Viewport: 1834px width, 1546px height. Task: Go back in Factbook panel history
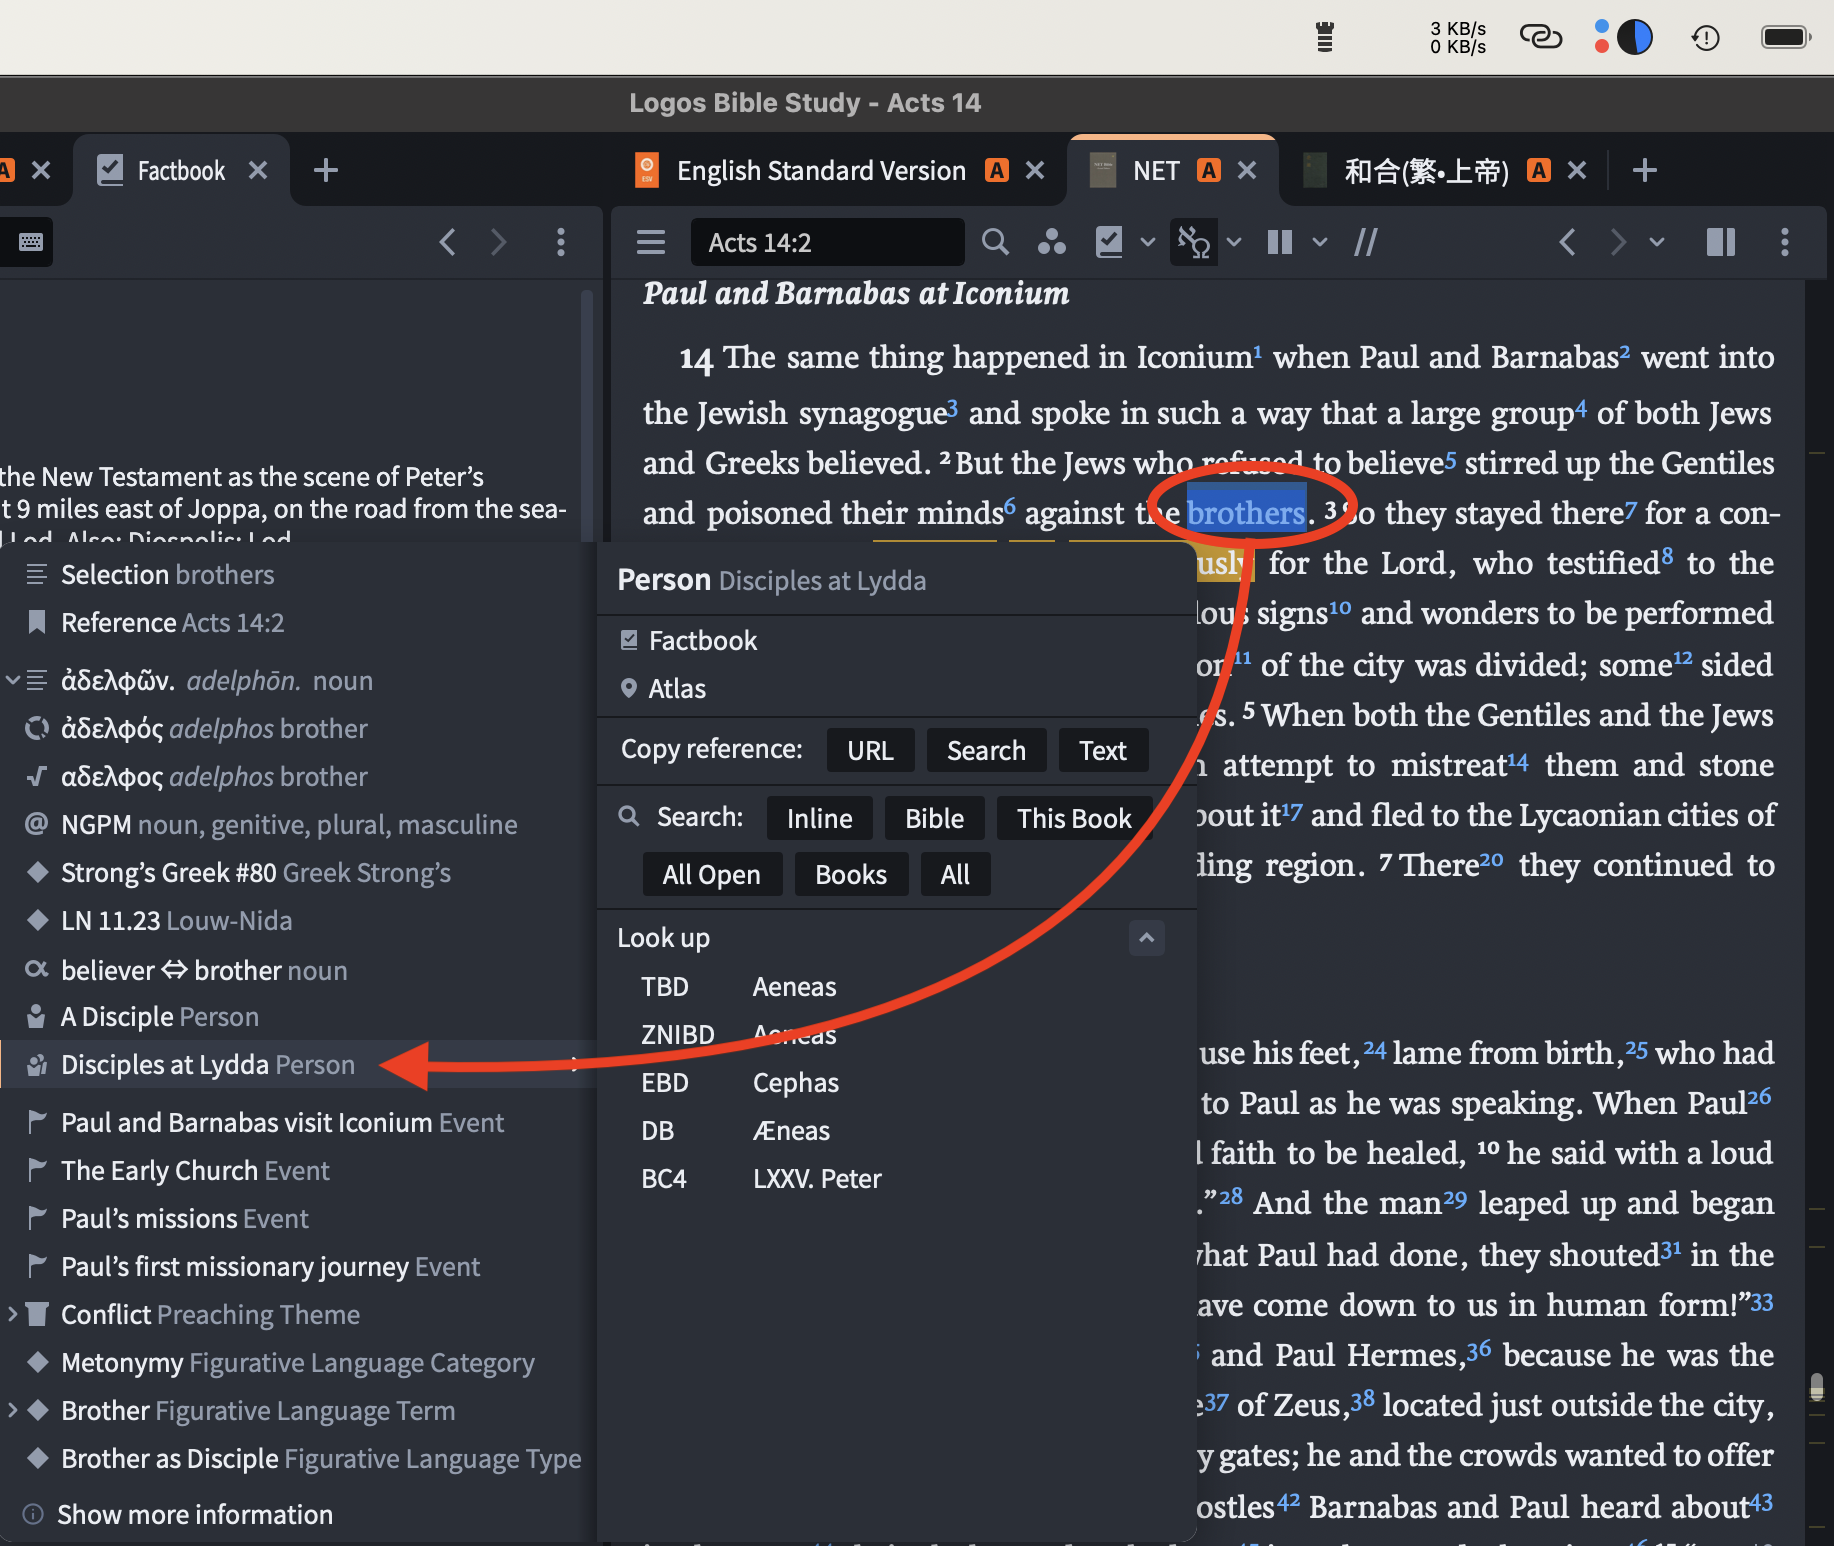point(447,242)
